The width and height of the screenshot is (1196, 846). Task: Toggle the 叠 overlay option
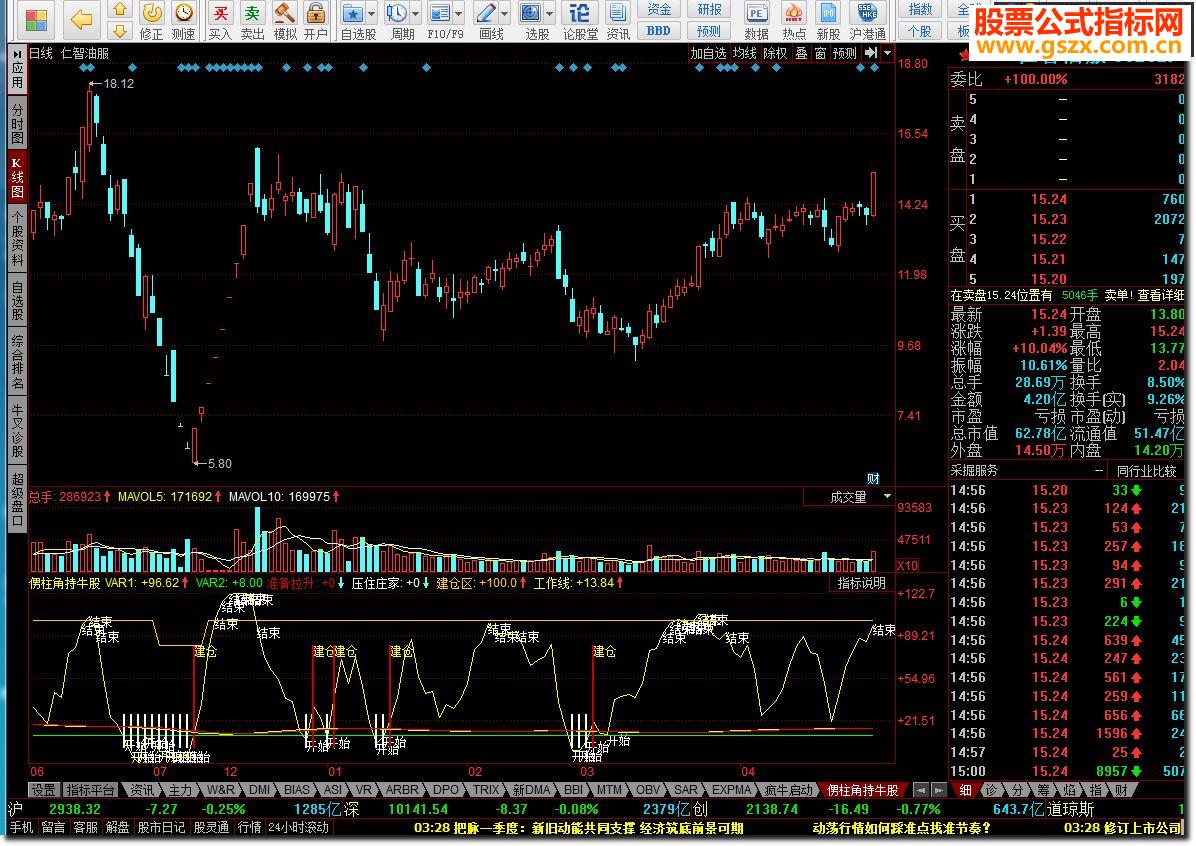click(x=802, y=53)
